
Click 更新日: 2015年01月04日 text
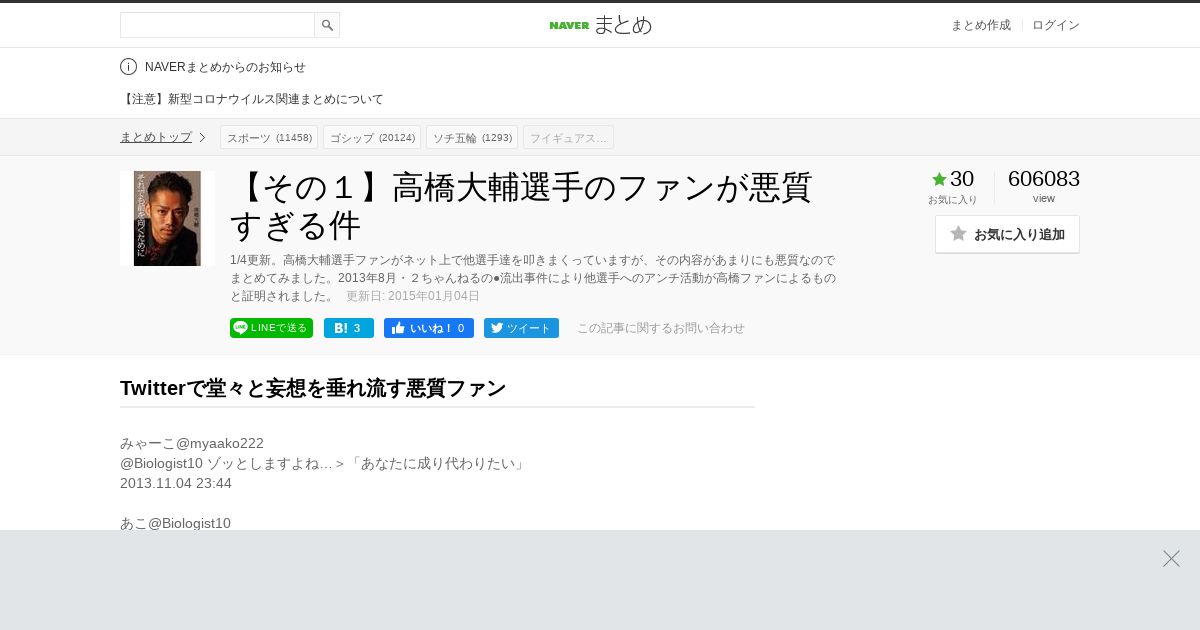(x=413, y=296)
